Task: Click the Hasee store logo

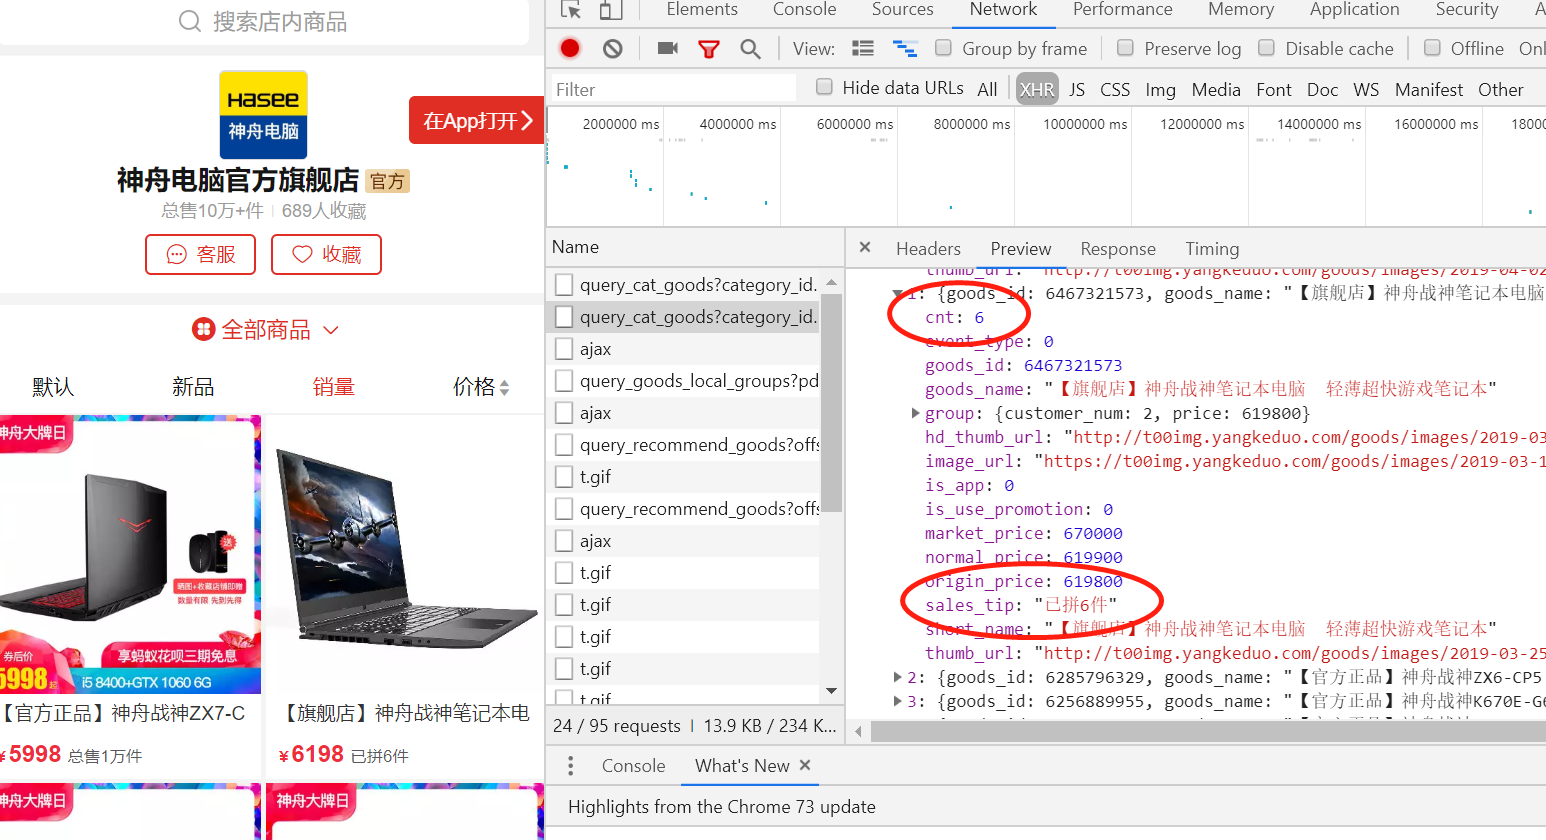Action: pos(263,114)
